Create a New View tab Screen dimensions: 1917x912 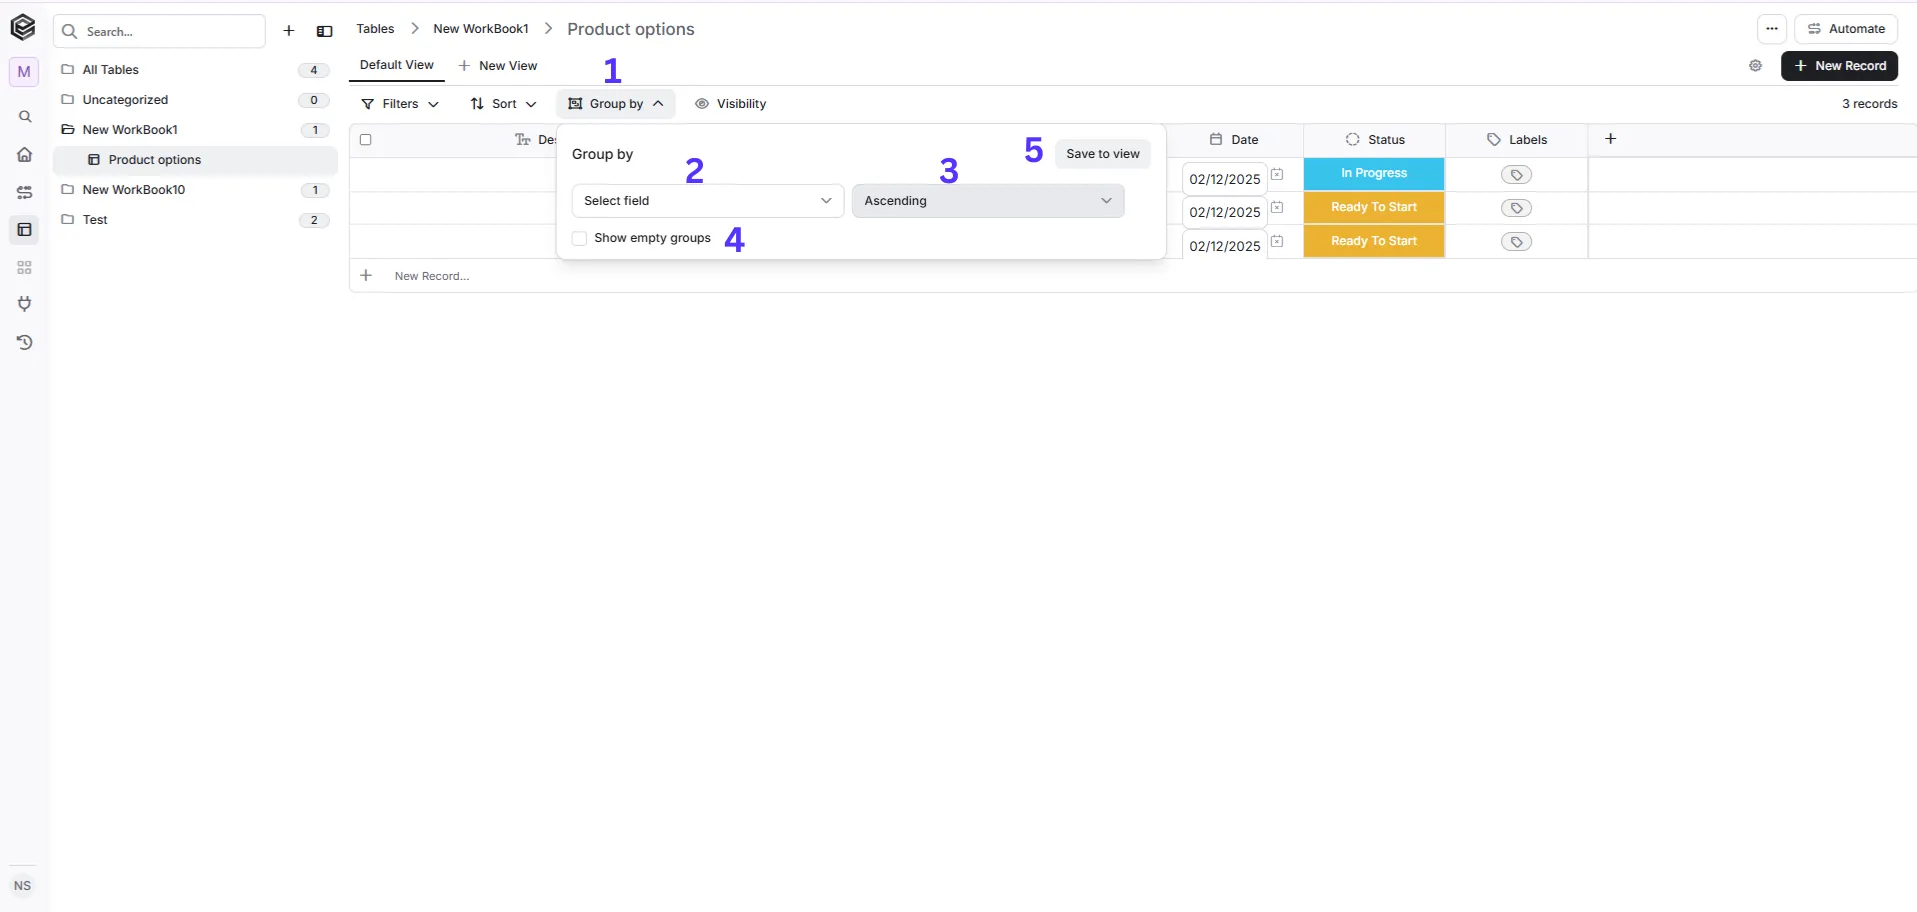pos(498,66)
